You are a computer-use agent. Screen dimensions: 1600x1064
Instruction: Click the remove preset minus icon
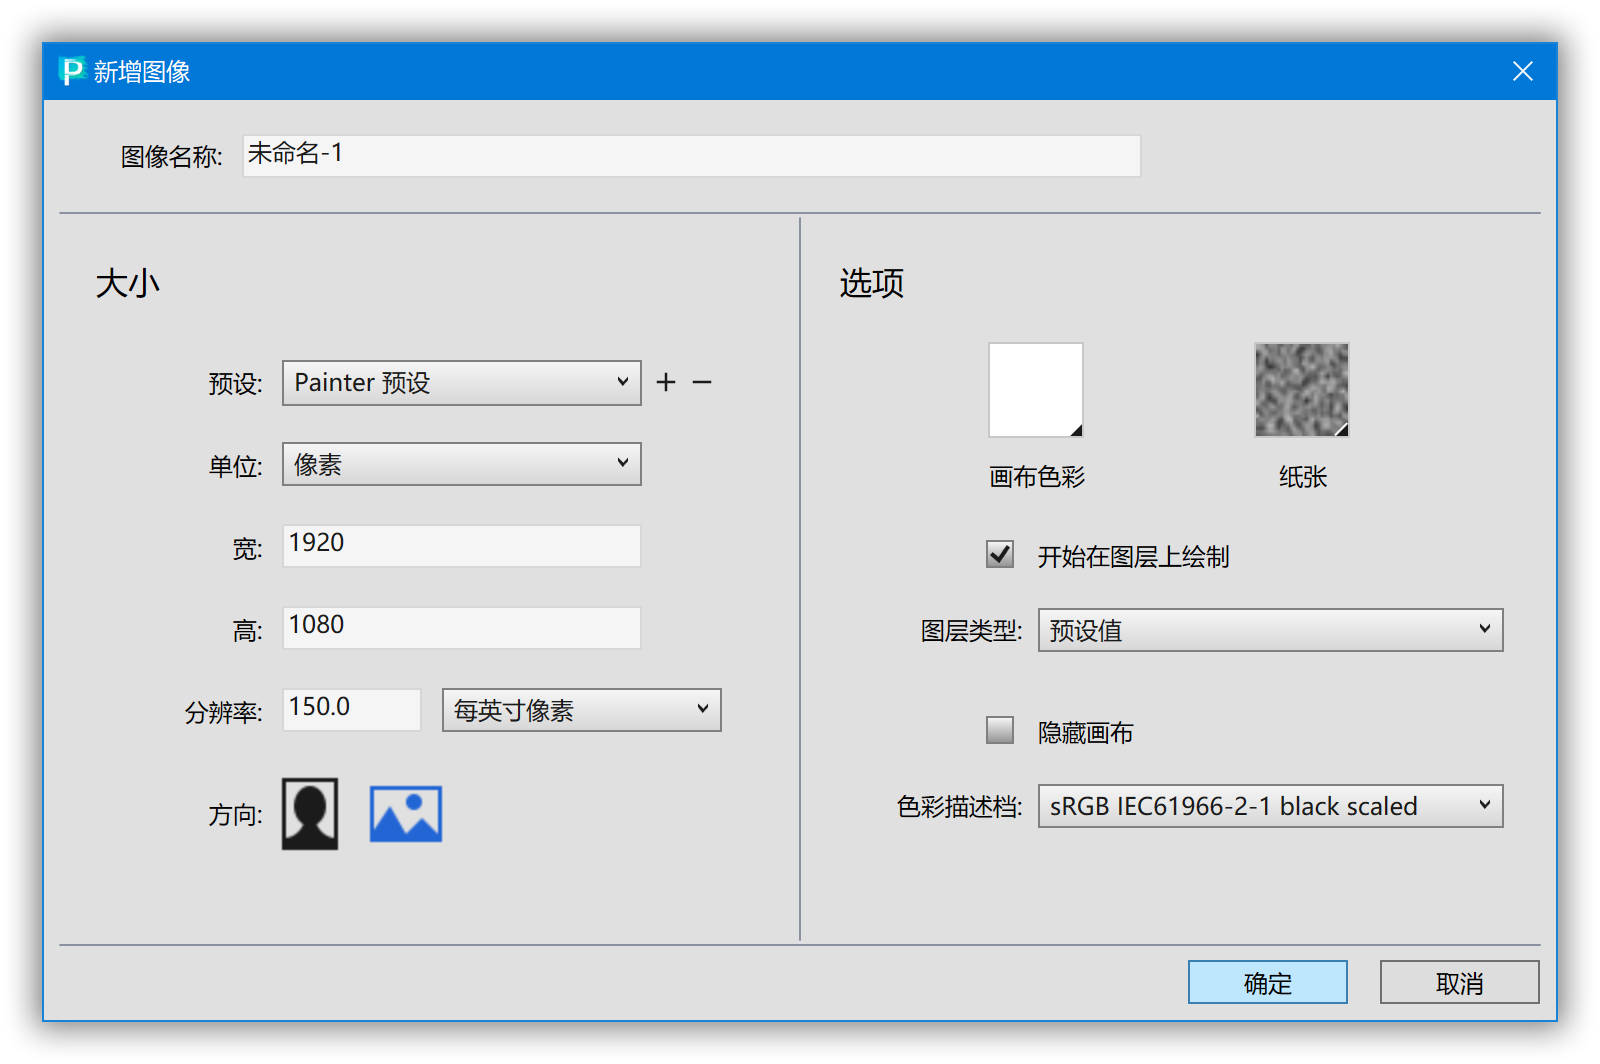[702, 382]
